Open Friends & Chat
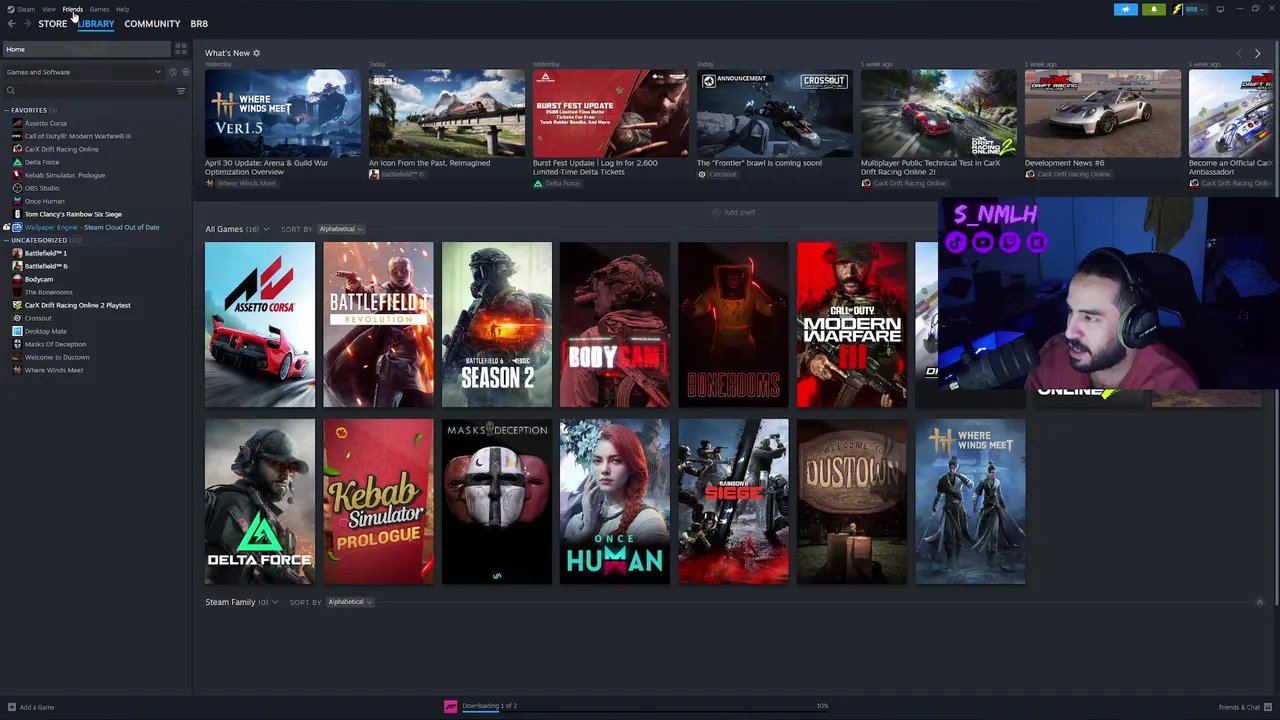Viewport: 1280px width, 720px height. tap(1244, 707)
